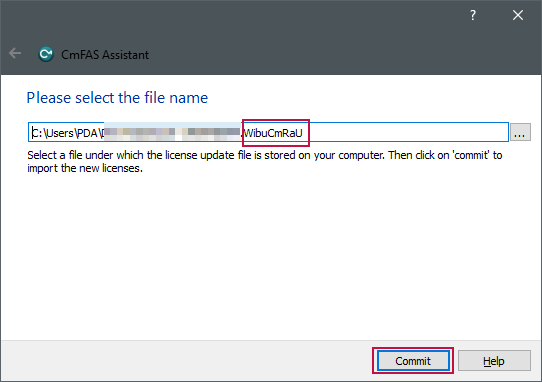The width and height of the screenshot is (542, 382).
Task: Open help via the question mark icon
Action: click(x=473, y=15)
